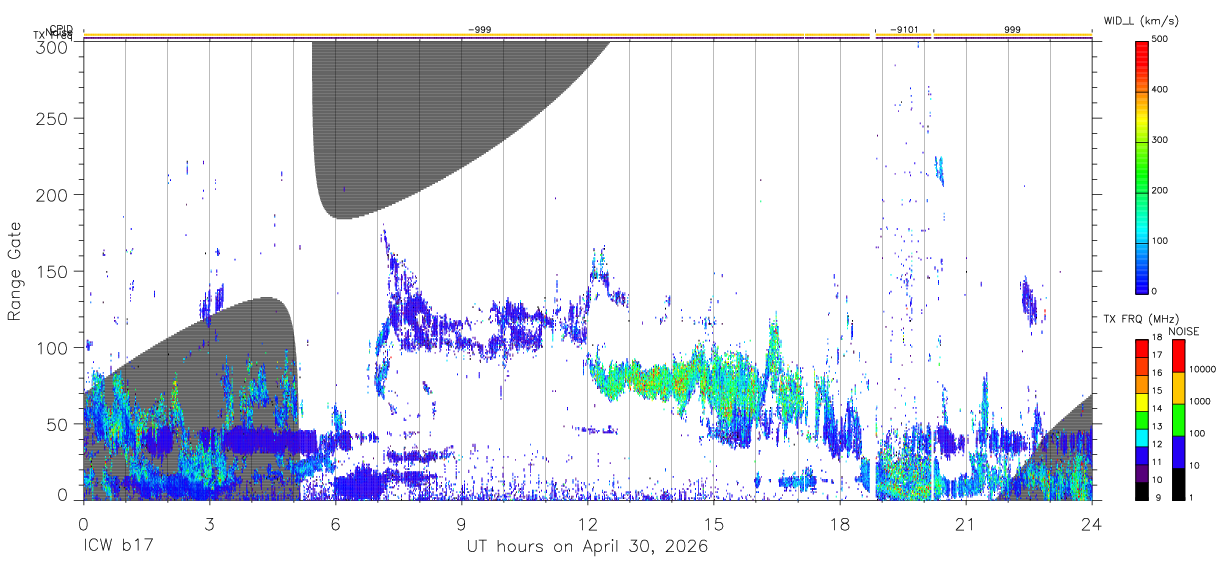Click the "Range Gate" y-axis title
The width and height of the screenshot is (1228, 567).
(x=15, y=271)
